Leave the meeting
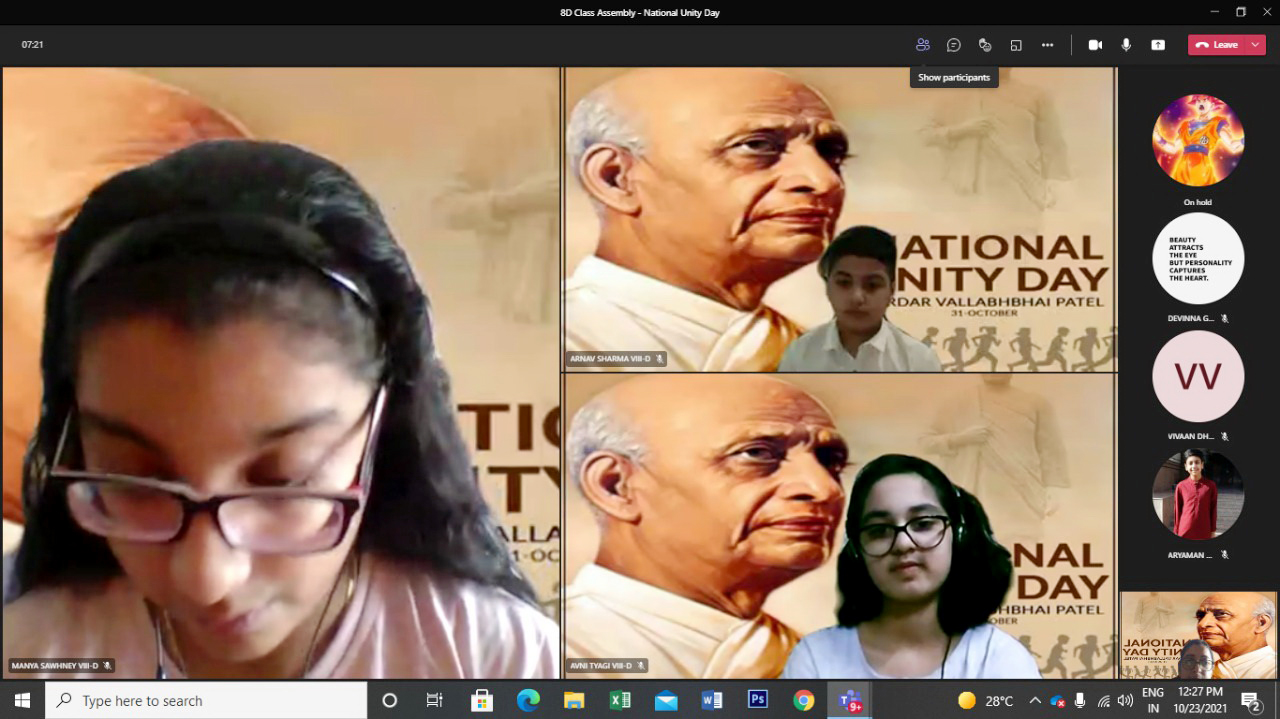The height and width of the screenshot is (719, 1280). 1216,45
